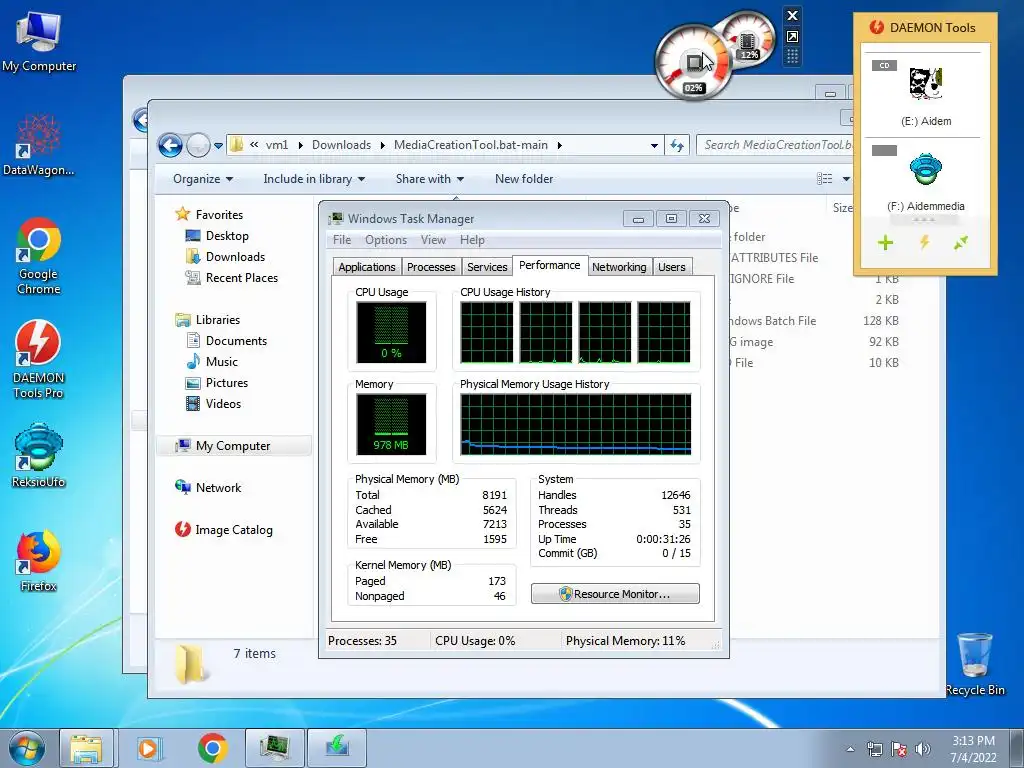Click the volume speaker tray icon
1024x768 pixels.
tap(923, 749)
